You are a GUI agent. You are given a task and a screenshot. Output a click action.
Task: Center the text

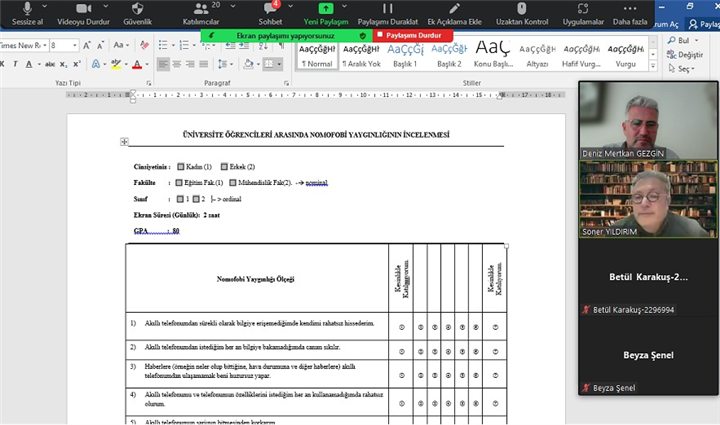[176, 64]
